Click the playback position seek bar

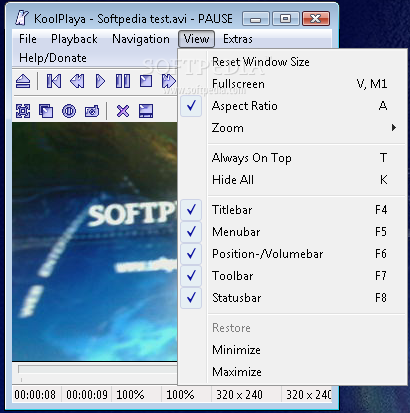coord(98,369)
